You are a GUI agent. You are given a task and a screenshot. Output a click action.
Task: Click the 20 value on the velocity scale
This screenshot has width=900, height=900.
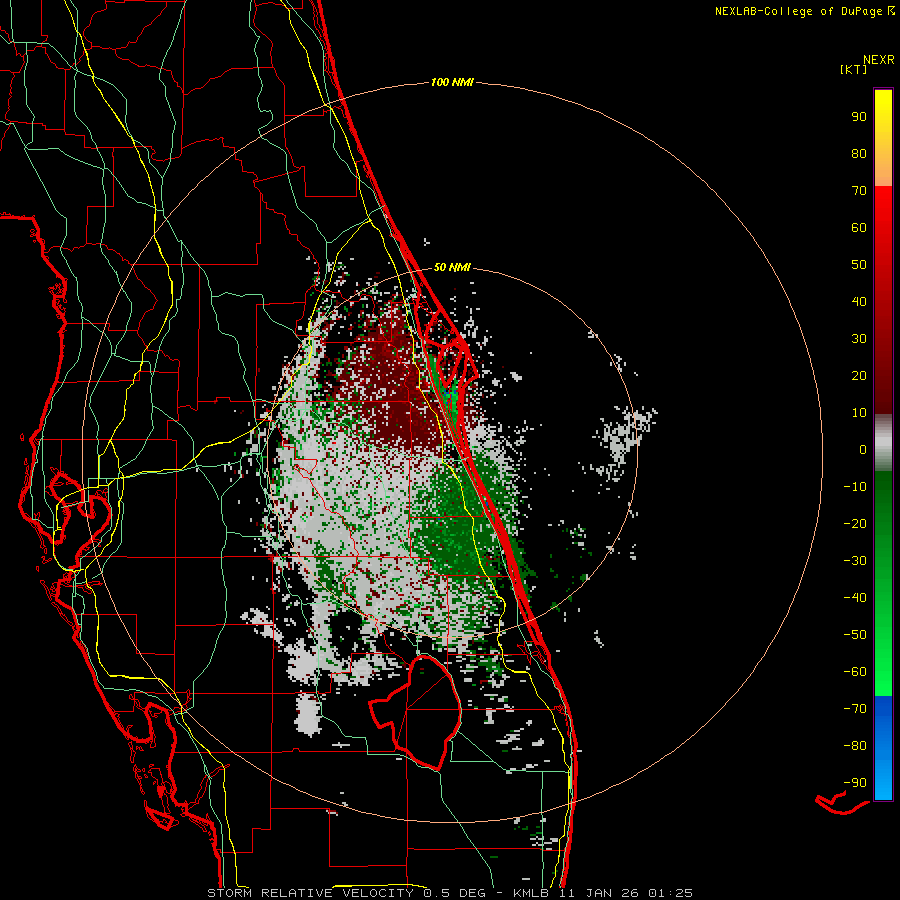click(859, 375)
